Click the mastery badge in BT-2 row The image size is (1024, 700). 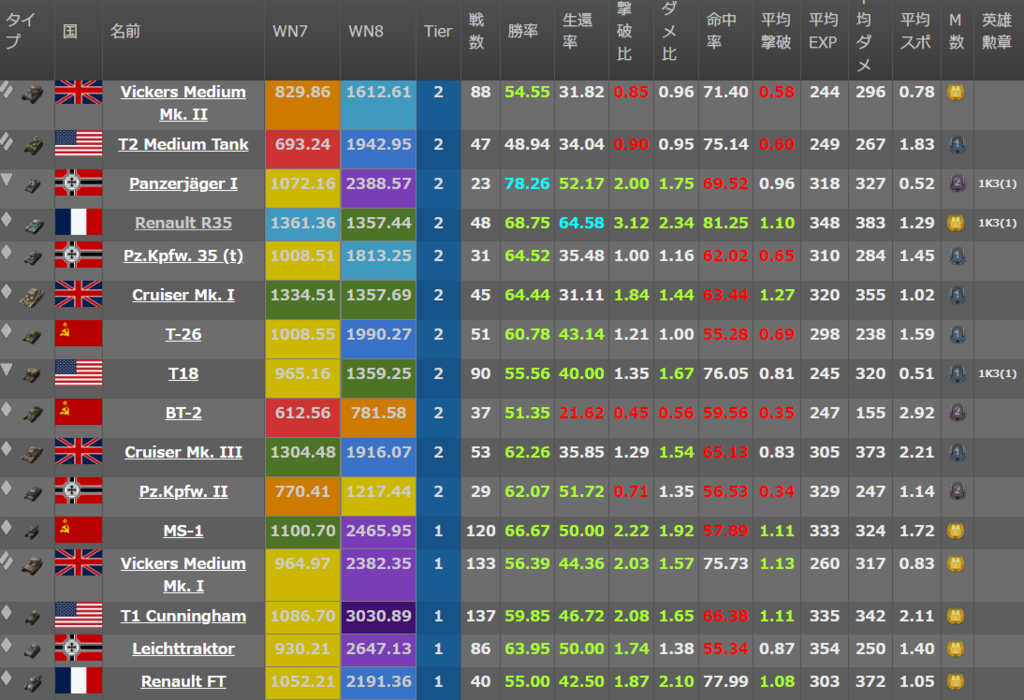(957, 413)
